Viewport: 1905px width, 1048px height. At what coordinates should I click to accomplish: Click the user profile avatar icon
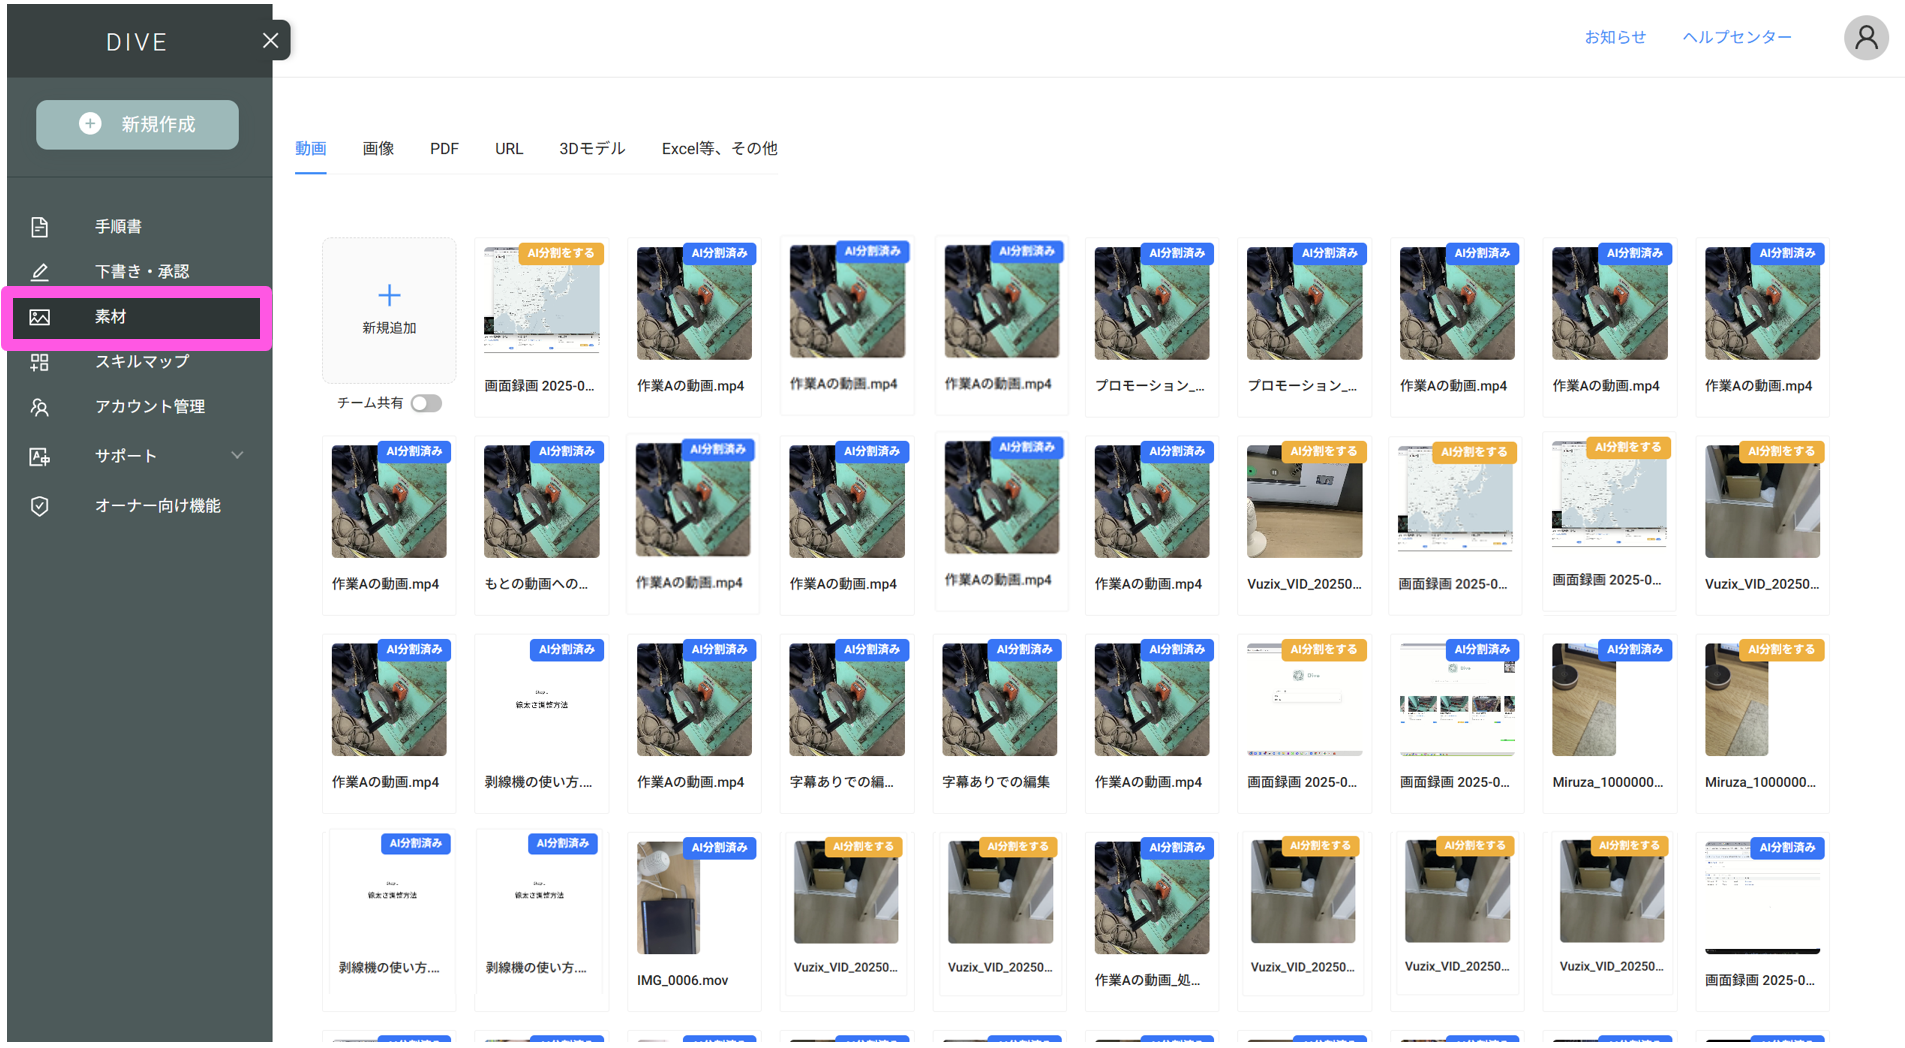[1865, 38]
